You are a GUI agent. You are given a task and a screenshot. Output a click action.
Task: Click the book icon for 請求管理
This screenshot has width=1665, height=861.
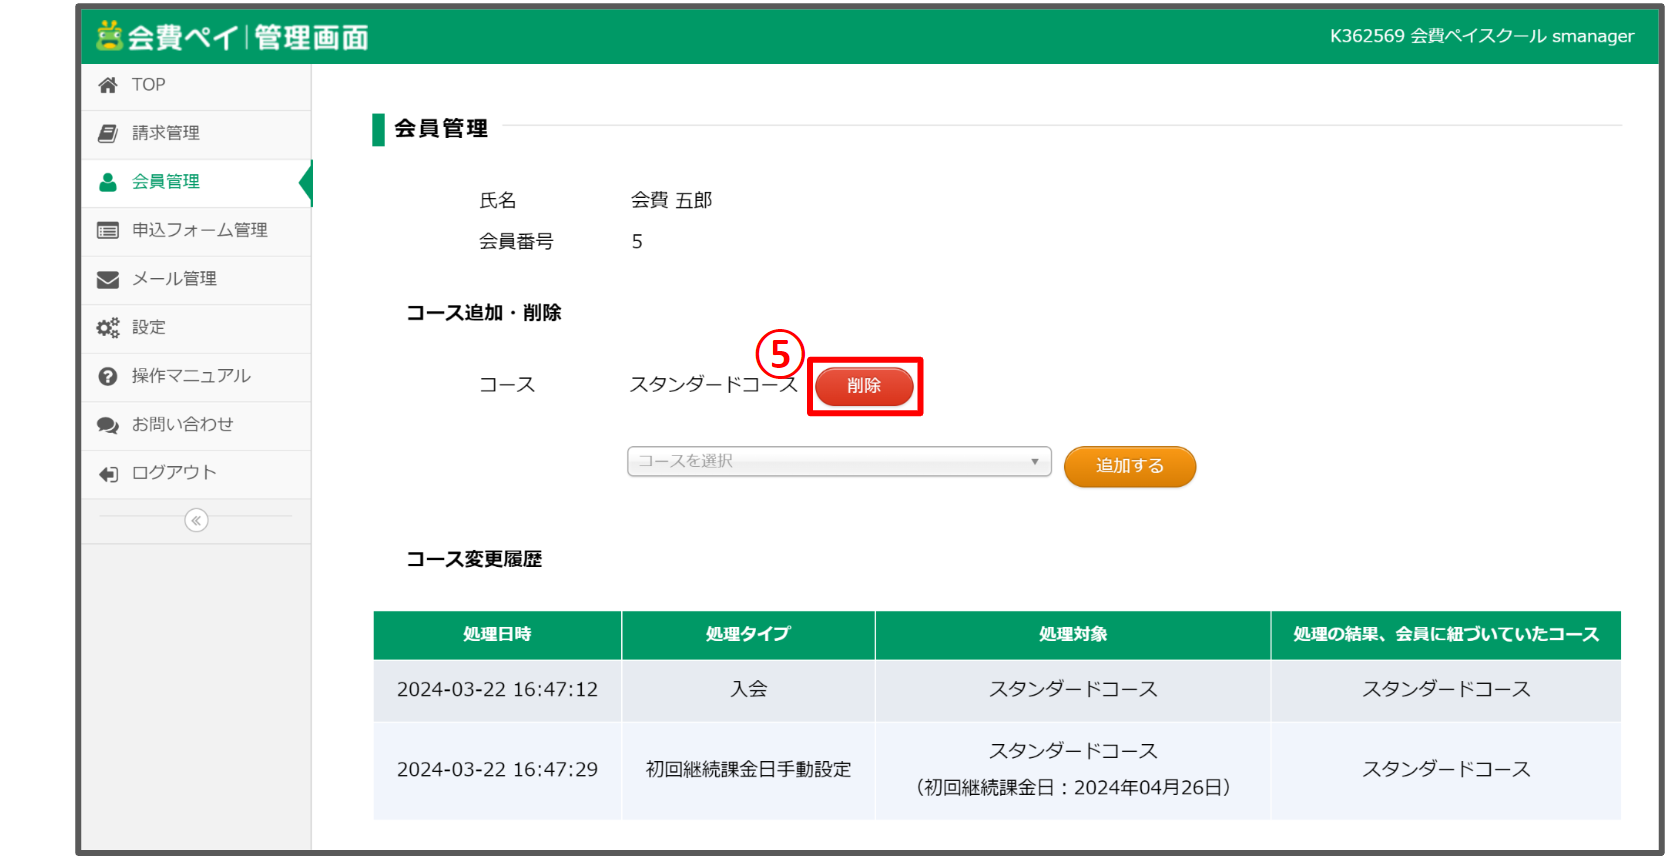[108, 134]
